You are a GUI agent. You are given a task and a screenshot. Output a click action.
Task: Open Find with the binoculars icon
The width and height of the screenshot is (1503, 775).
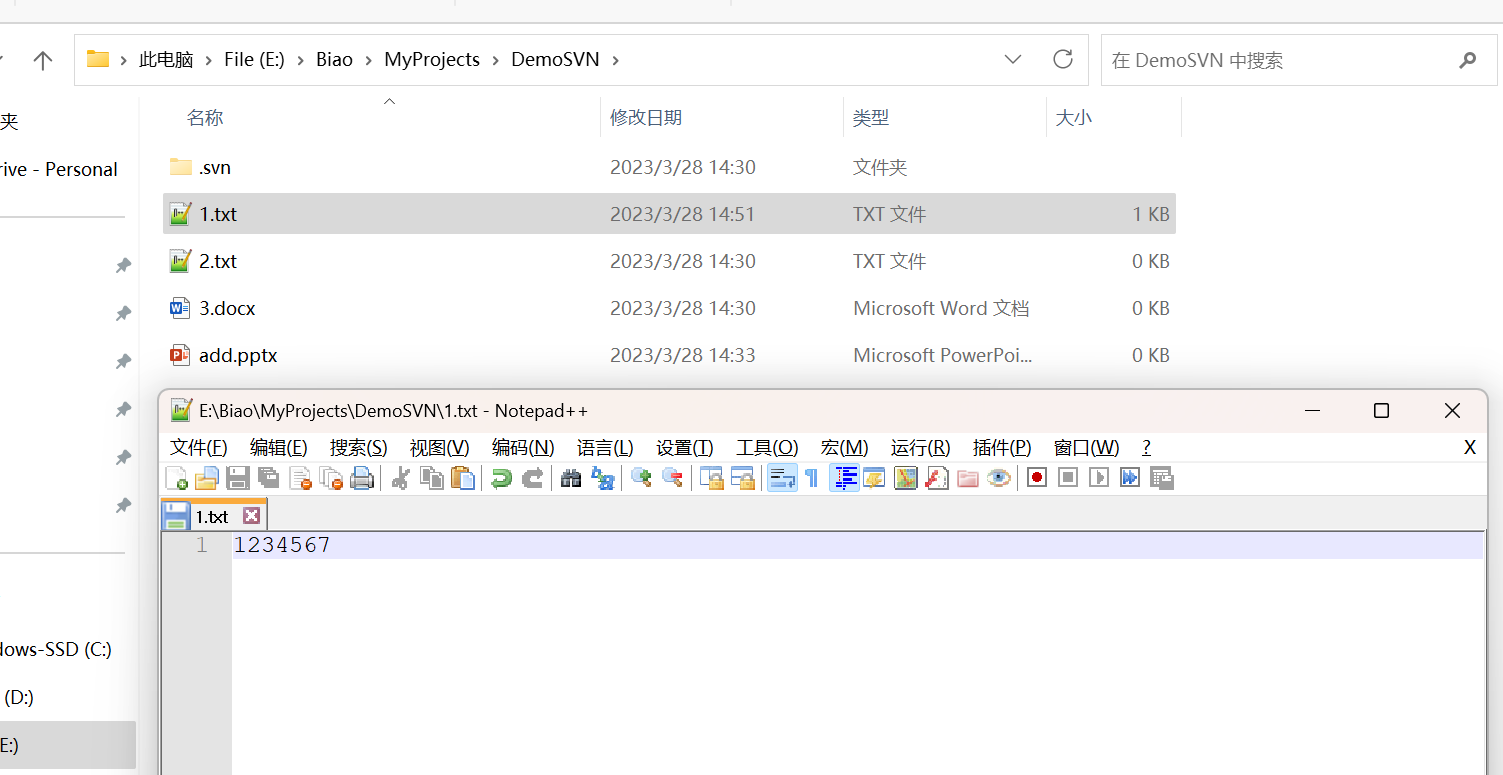571,478
